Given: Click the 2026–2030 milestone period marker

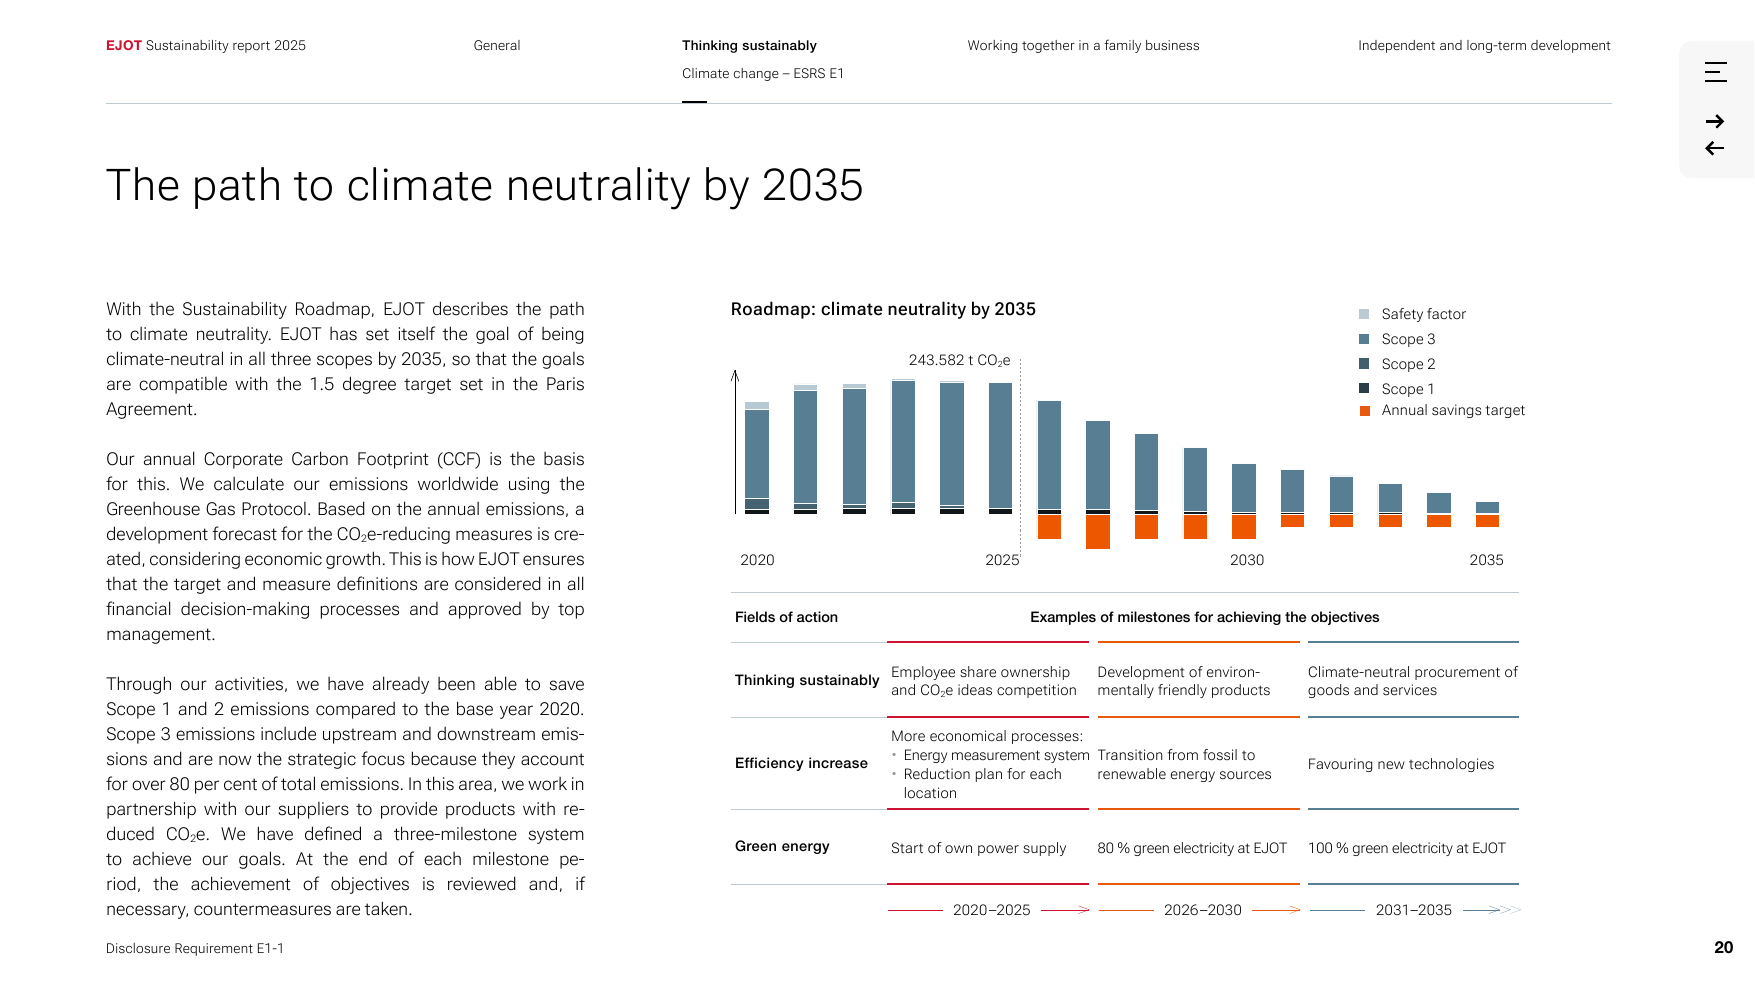Looking at the screenshot, I should click(1202, 910).
